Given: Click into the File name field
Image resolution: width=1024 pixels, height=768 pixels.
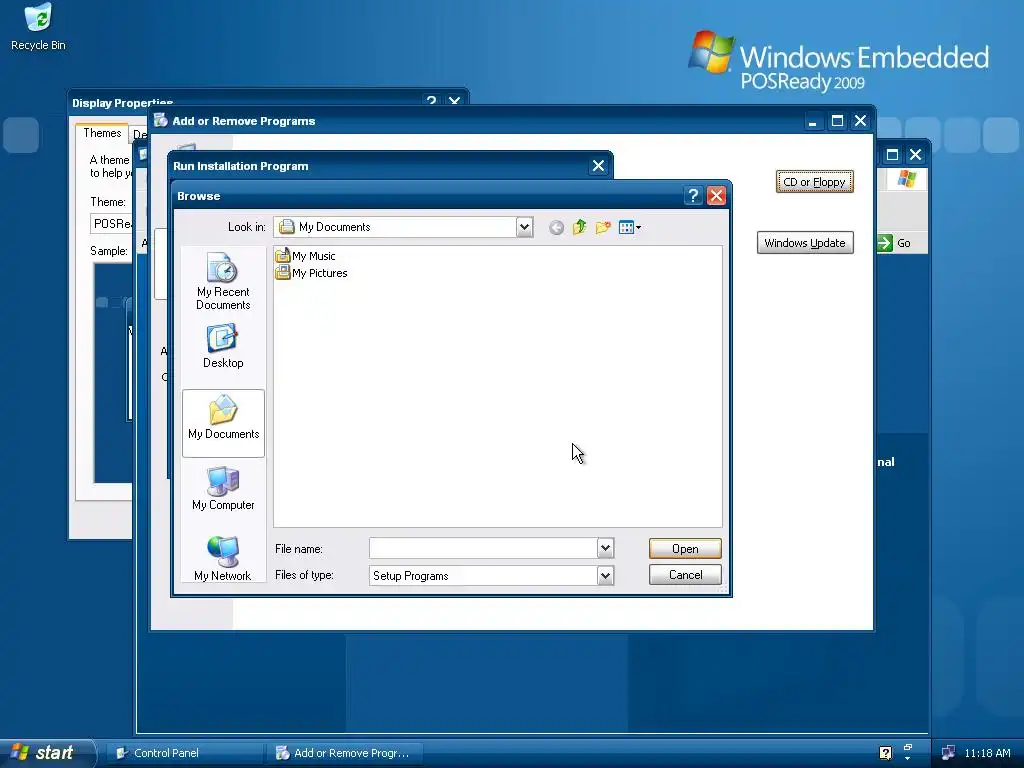Looking at the screenshot, I should [483, 549].
